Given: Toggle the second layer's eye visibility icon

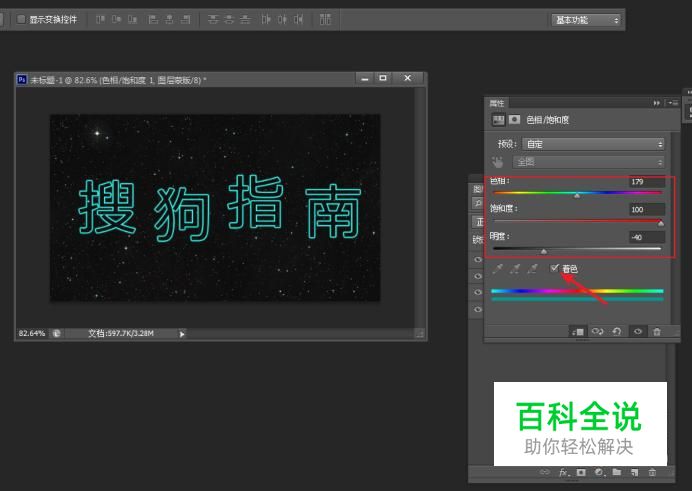Looking at the screenshot, I should pos(478,276).
